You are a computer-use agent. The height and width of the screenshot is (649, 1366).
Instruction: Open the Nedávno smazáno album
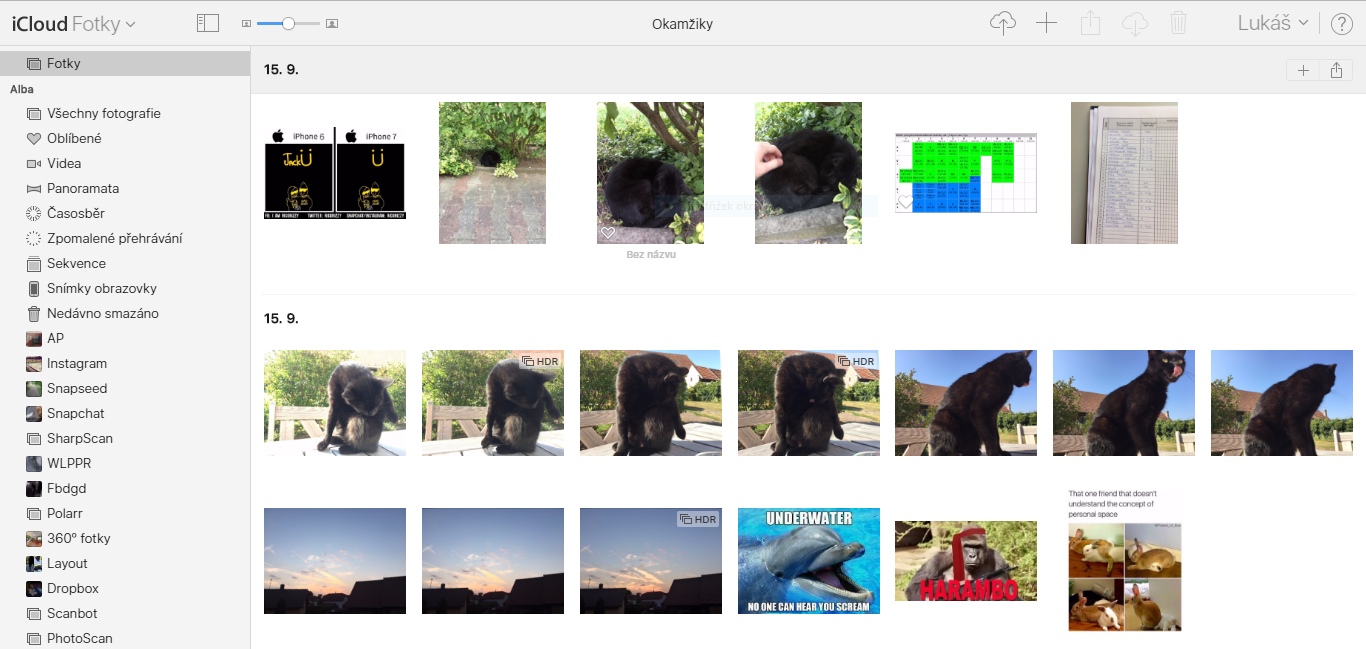125,313
